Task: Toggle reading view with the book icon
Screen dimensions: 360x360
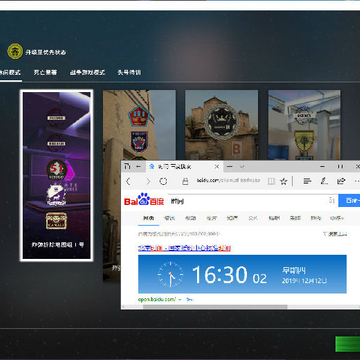Action: pyautogui.click(x=271, y=181)
